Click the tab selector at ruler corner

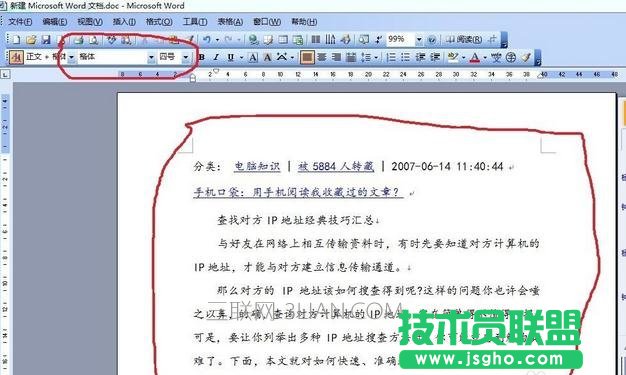(x=5, y=74)
